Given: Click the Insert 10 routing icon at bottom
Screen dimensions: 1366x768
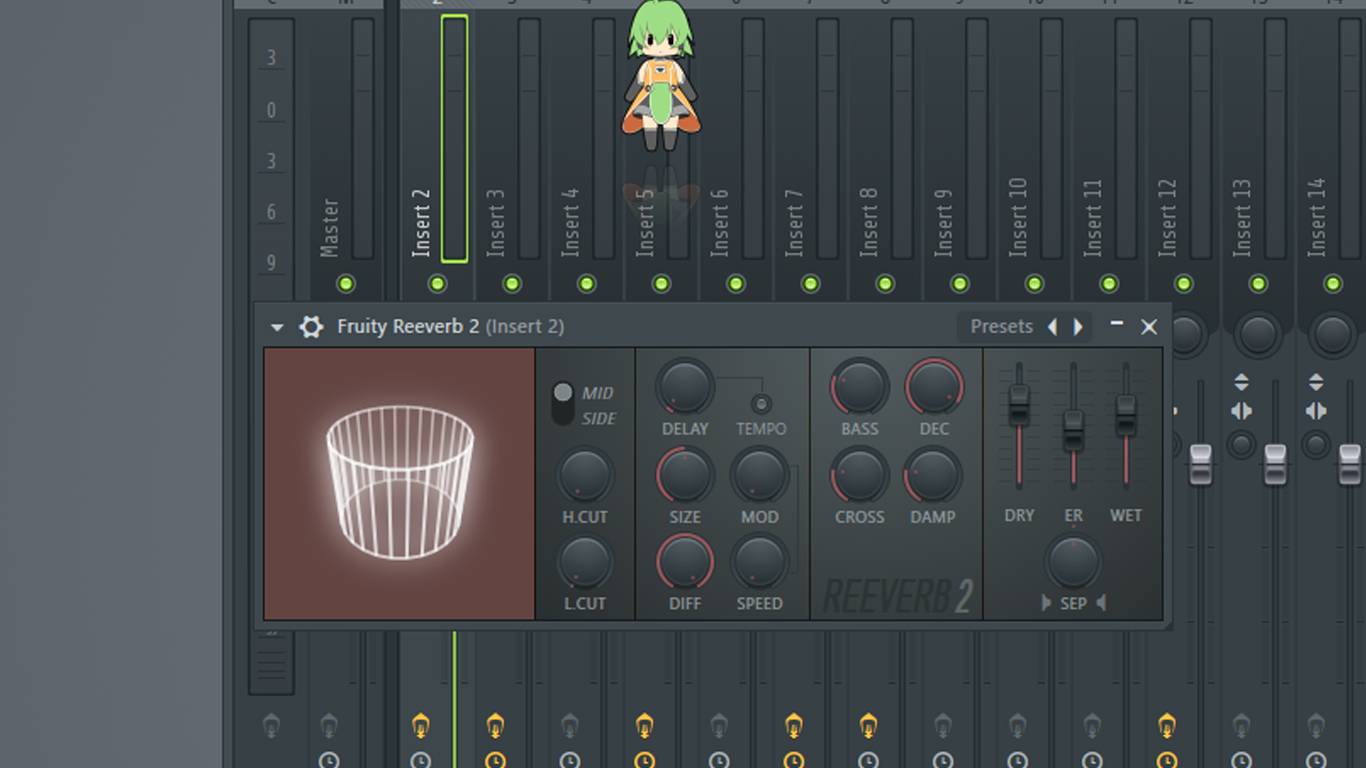Looking at the screenshot, I should coord(1017,726).
